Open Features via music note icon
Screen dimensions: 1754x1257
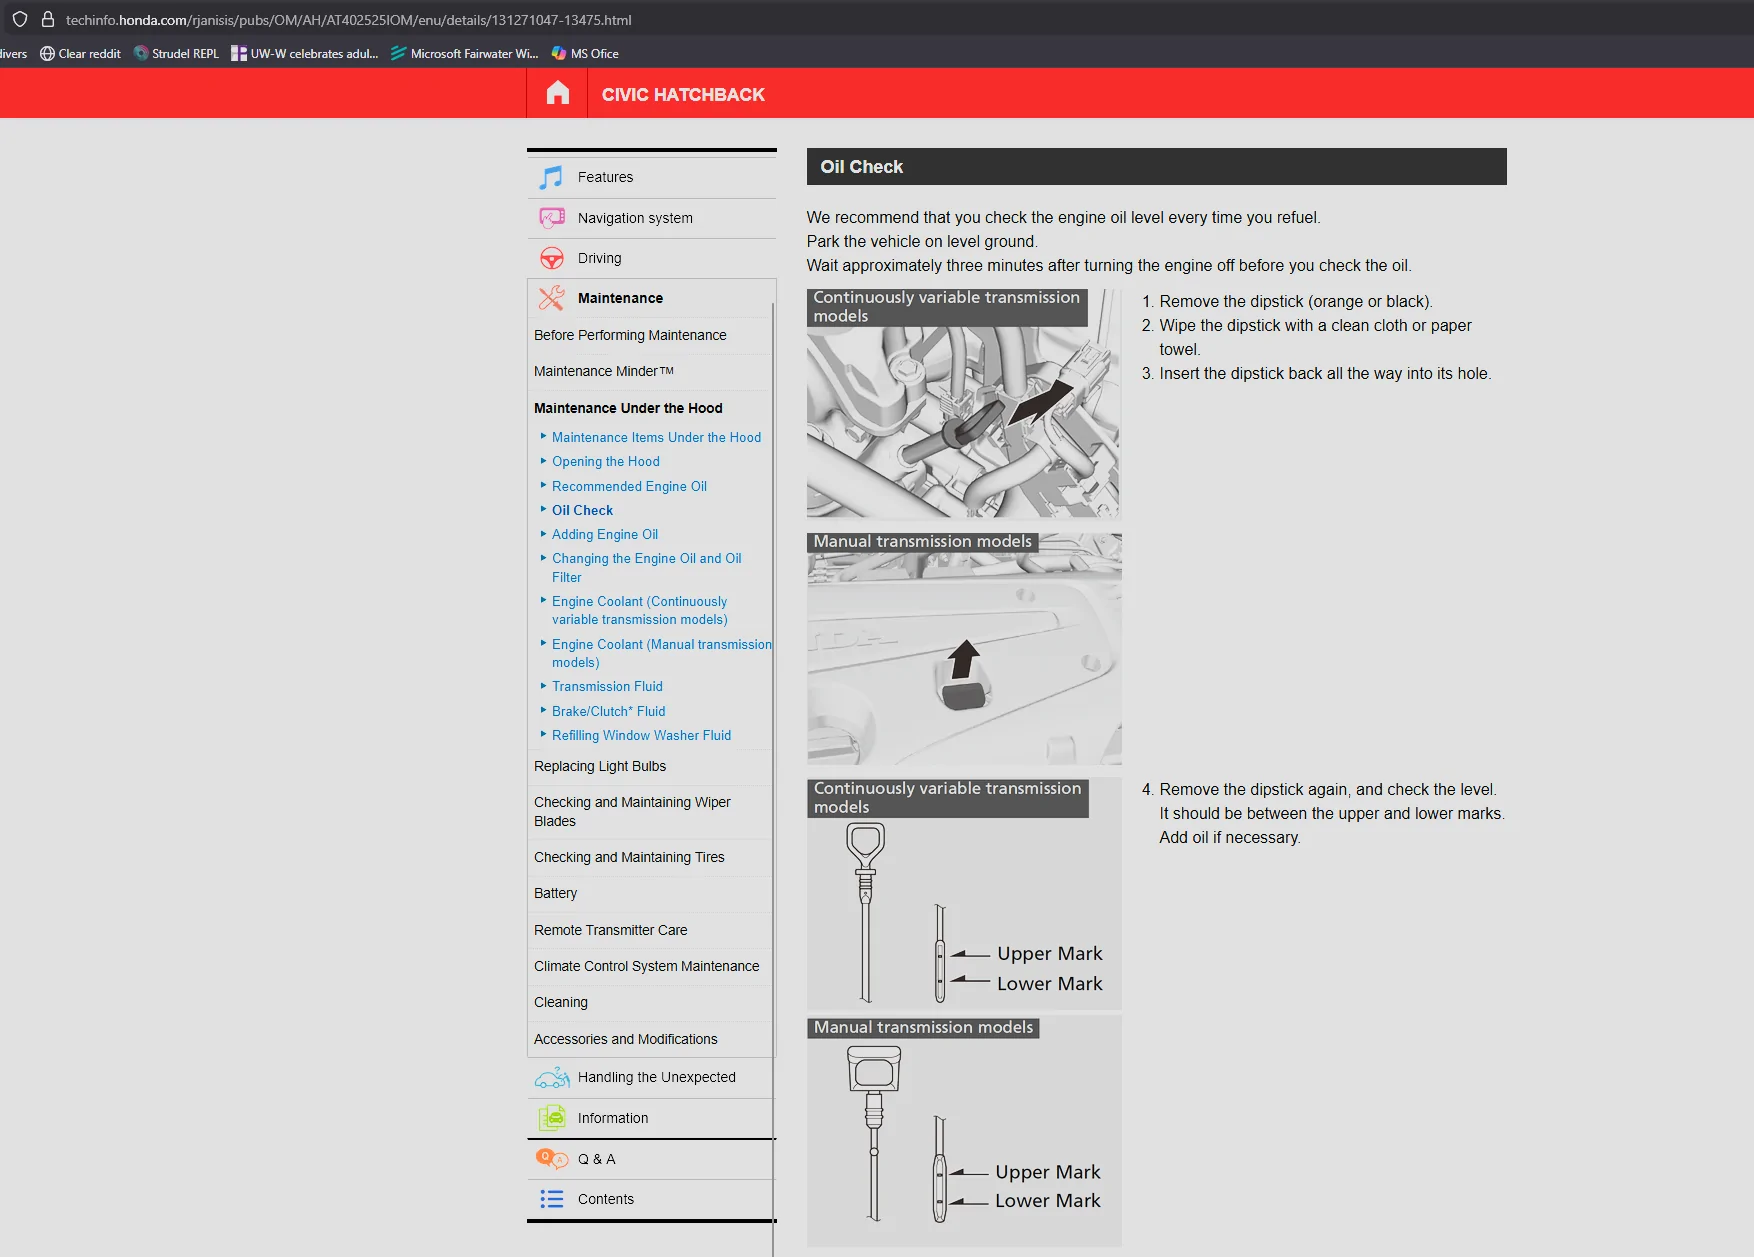551,177
